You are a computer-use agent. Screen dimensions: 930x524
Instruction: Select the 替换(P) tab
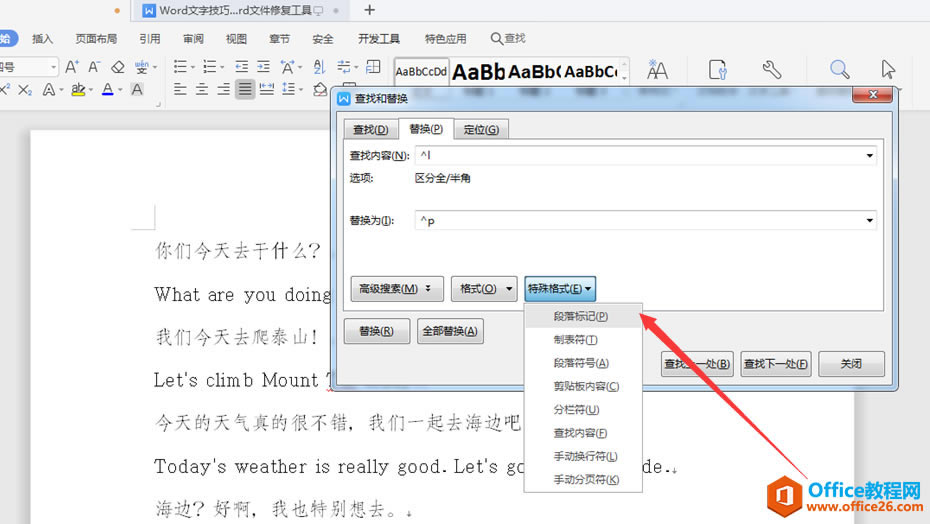tap(426, 129)
